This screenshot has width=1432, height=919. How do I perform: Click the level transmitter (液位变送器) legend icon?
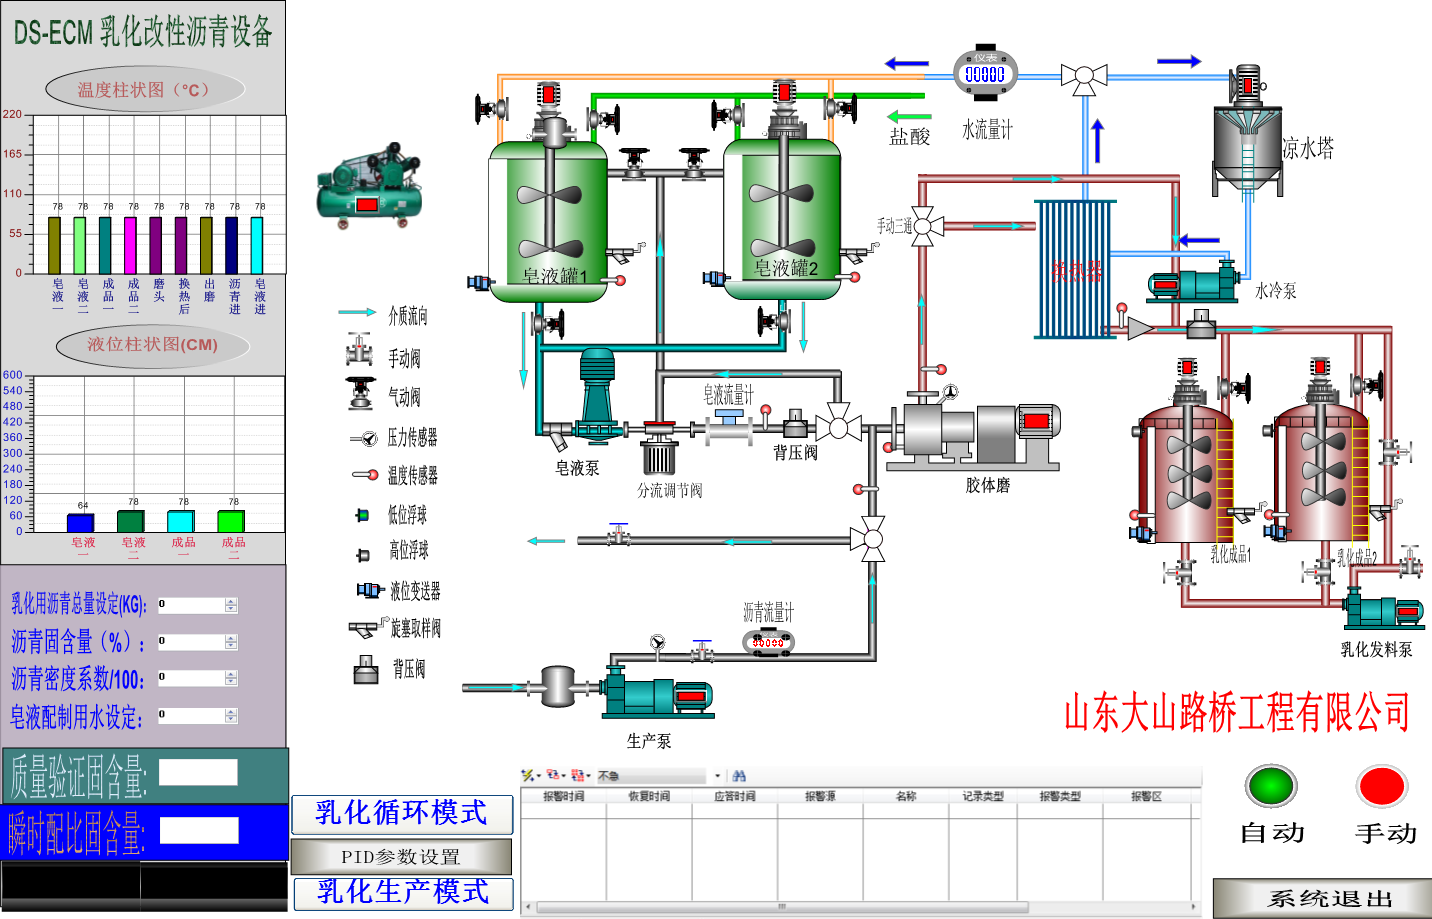coord(370,590)
